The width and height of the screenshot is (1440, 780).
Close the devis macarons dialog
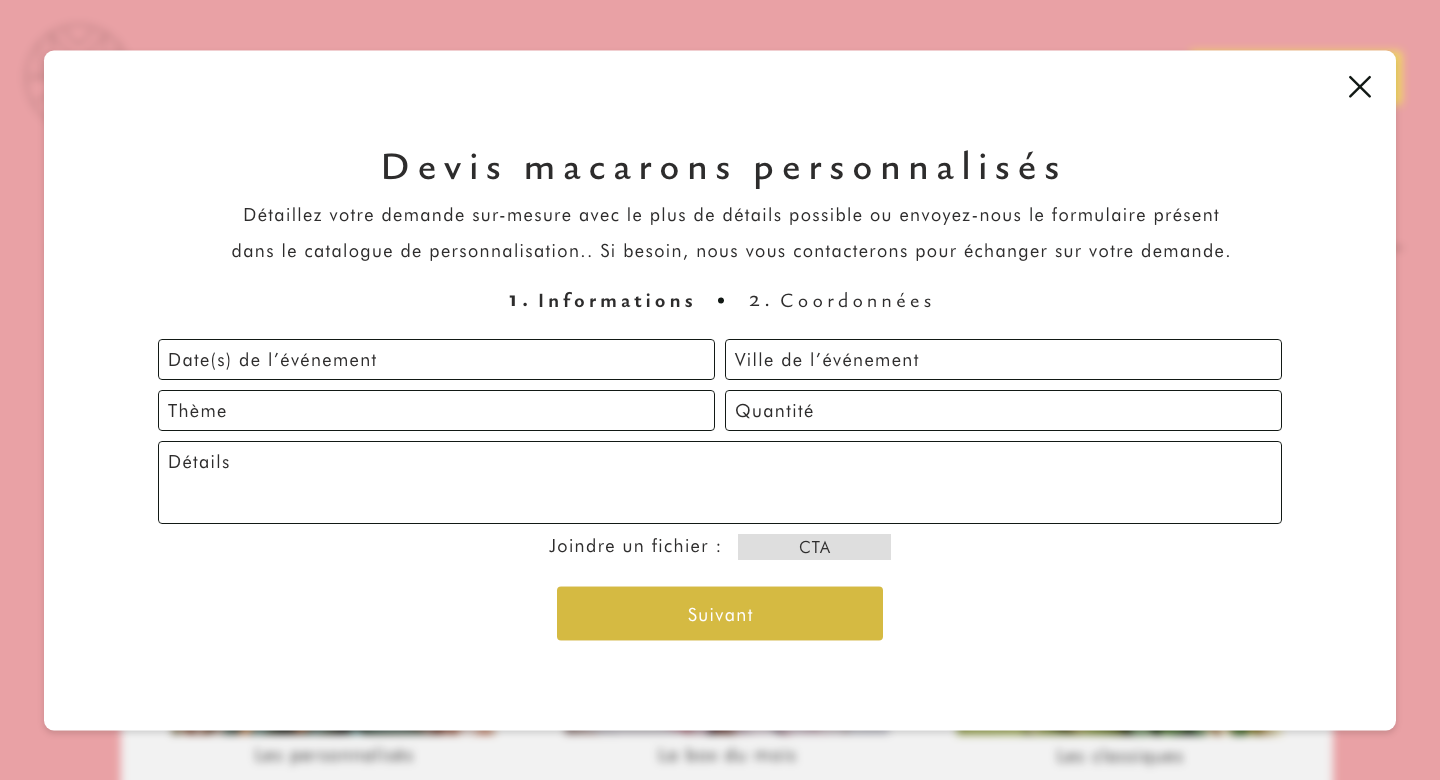[x=1359, y=87]
